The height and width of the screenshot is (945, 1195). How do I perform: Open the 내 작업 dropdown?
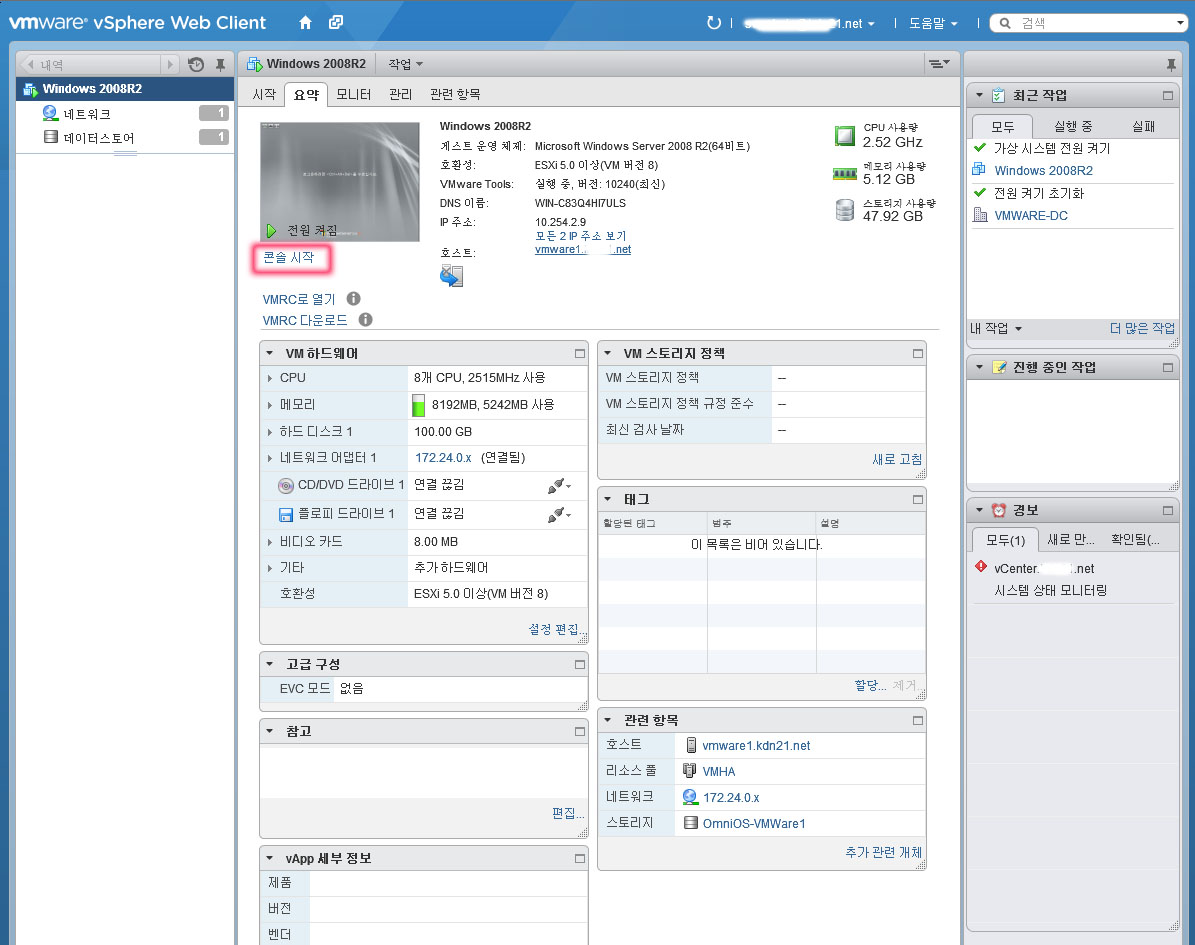[x=996, y=328]
